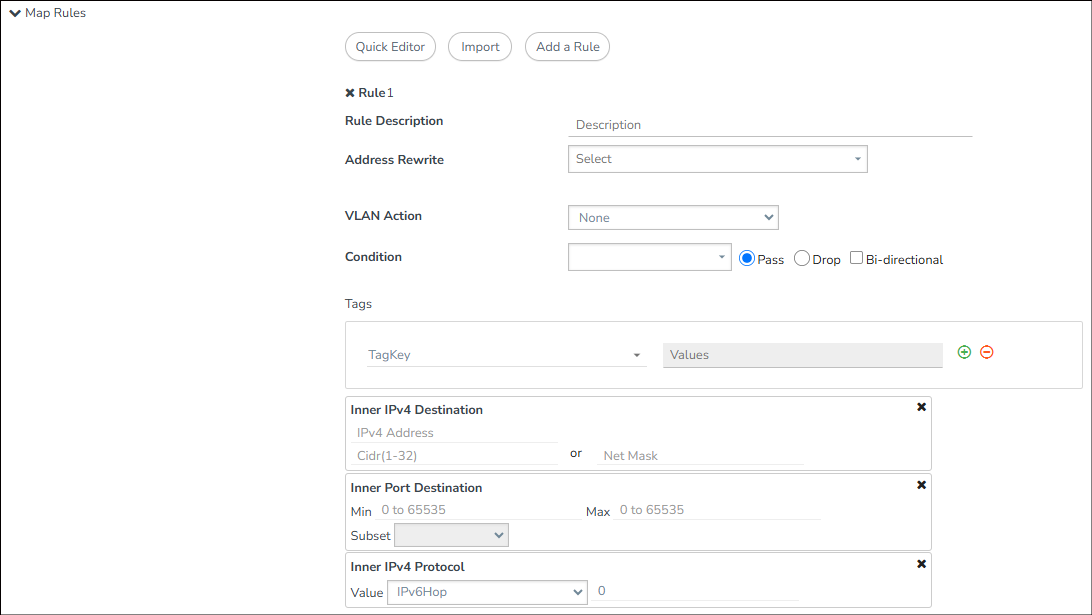This screenshot has width=1092, height=615.
Task: Remove the Inner IPv4 Protocol condition
Action: click(921, 564)
